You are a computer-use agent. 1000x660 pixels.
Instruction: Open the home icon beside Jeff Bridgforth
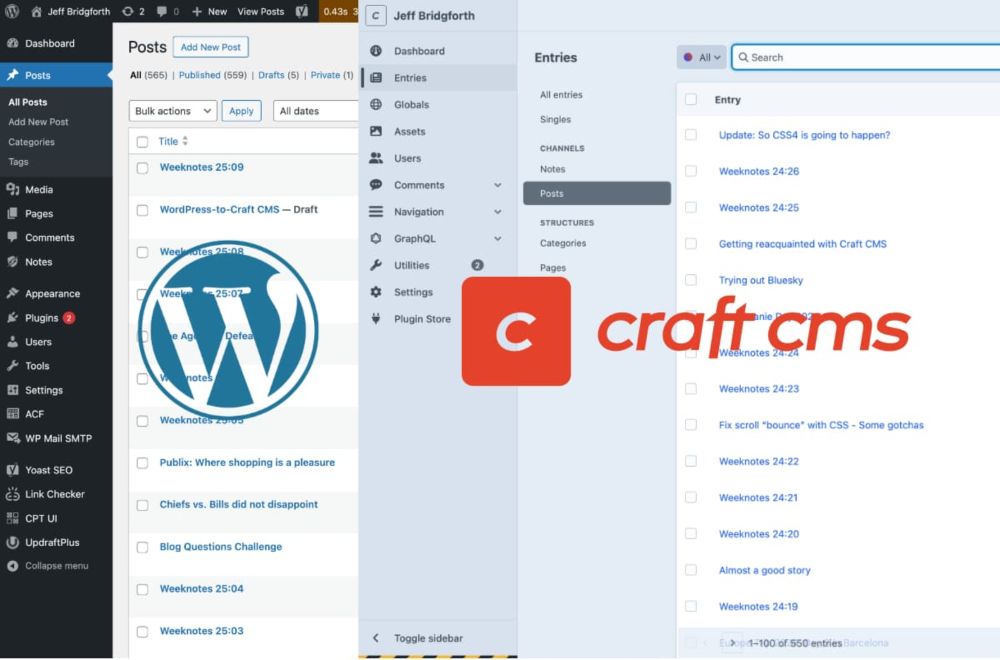click(36, 11)
